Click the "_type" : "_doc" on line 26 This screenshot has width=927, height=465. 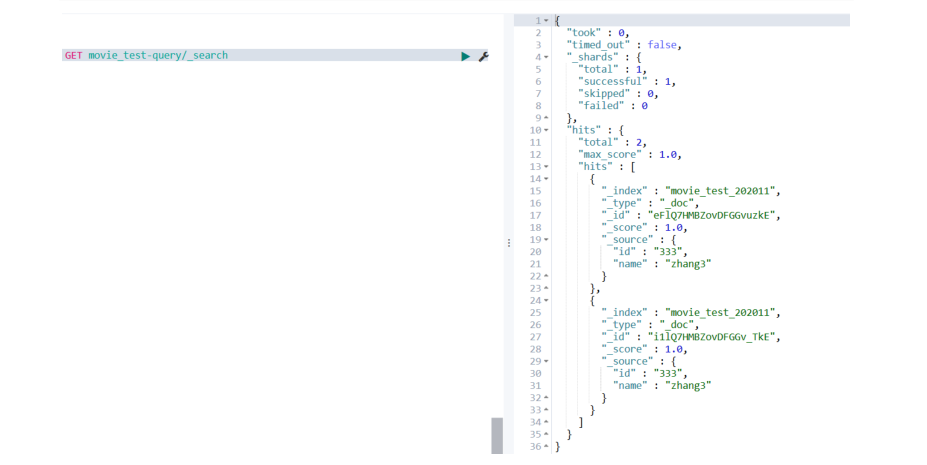[650, 325]
